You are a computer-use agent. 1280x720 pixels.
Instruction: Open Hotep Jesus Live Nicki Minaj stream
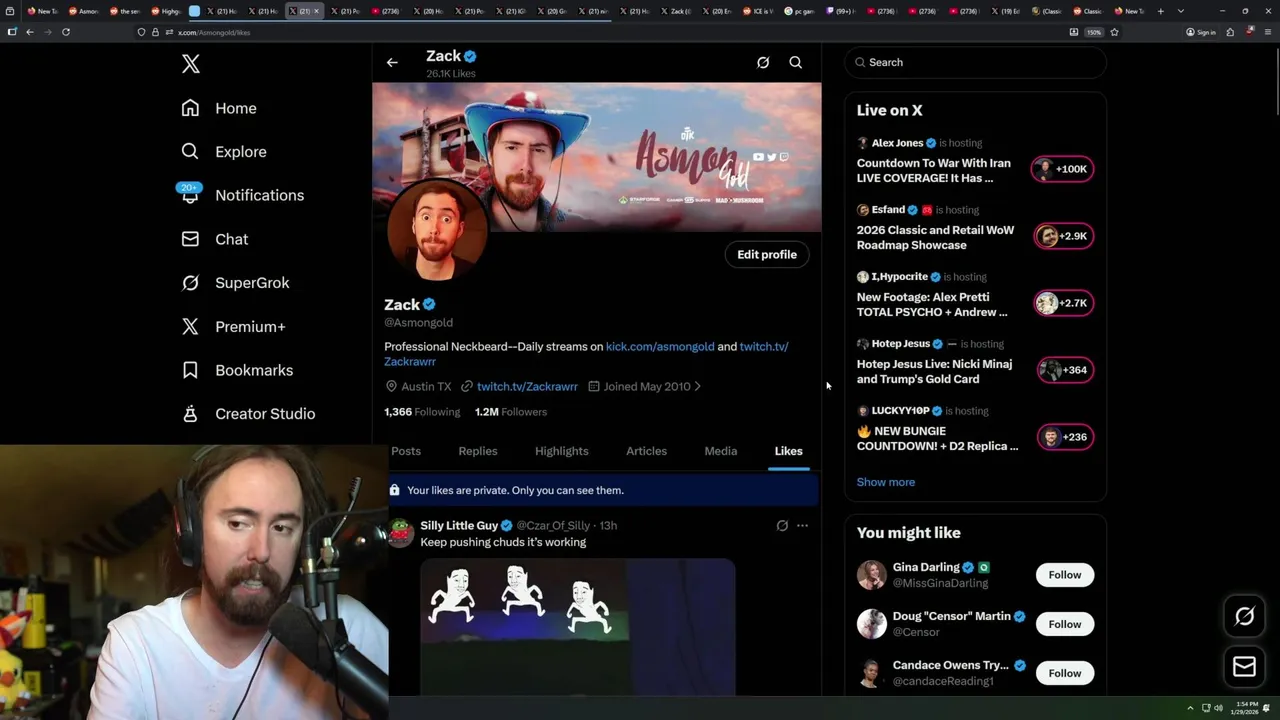tap(935, 372)
